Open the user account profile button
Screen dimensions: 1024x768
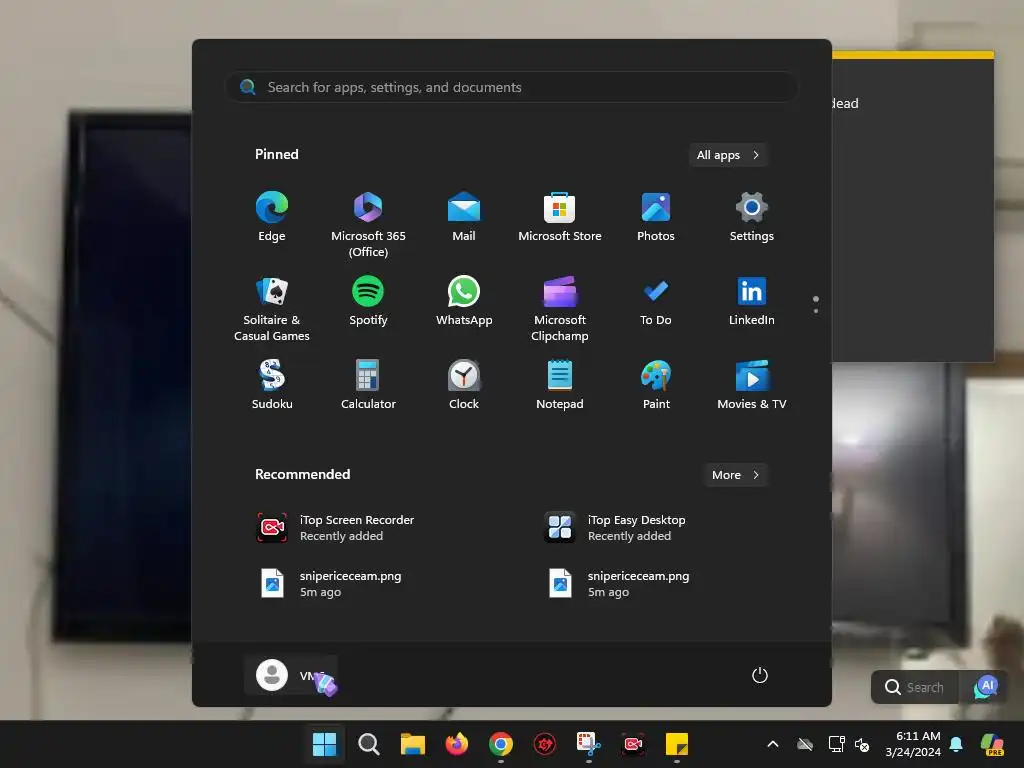point(291,675)
